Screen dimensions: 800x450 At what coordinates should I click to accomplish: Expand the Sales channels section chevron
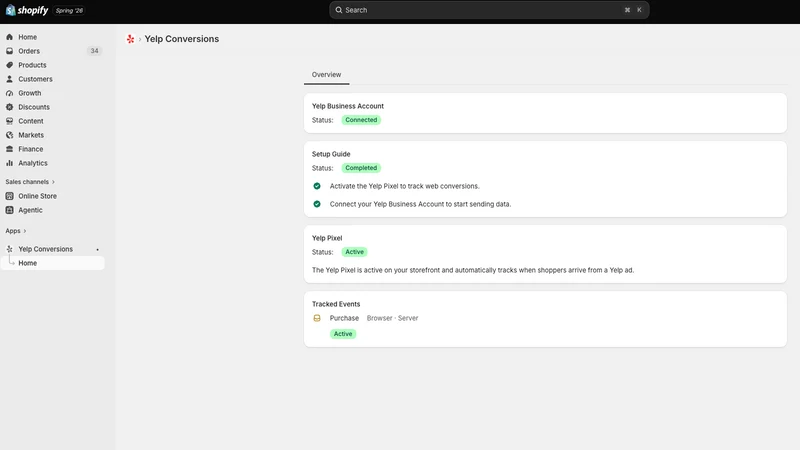(53, 182)
